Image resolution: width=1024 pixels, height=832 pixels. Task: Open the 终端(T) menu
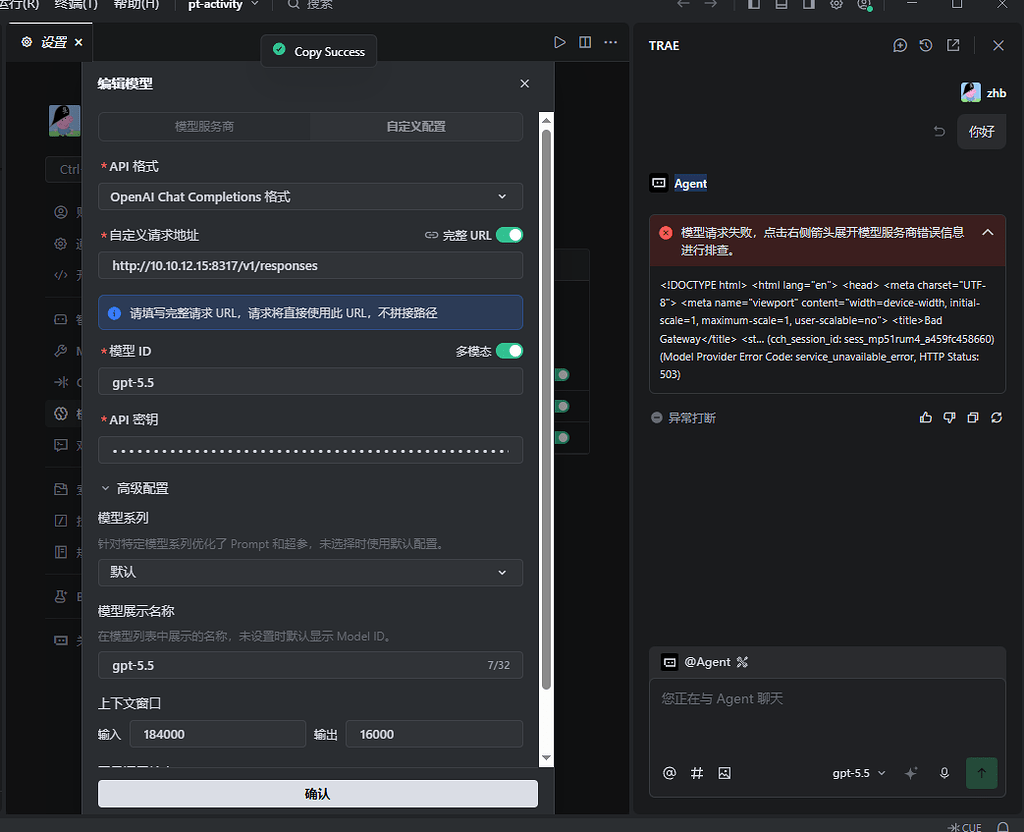click(76, 5)
